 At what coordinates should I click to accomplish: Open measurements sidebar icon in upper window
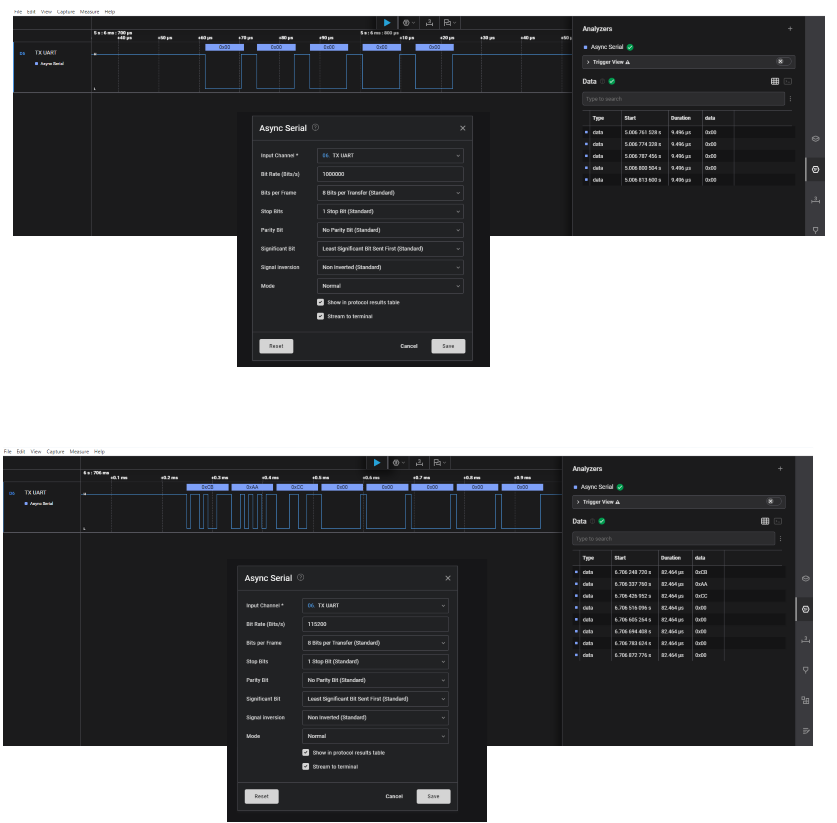click(815, 200)
